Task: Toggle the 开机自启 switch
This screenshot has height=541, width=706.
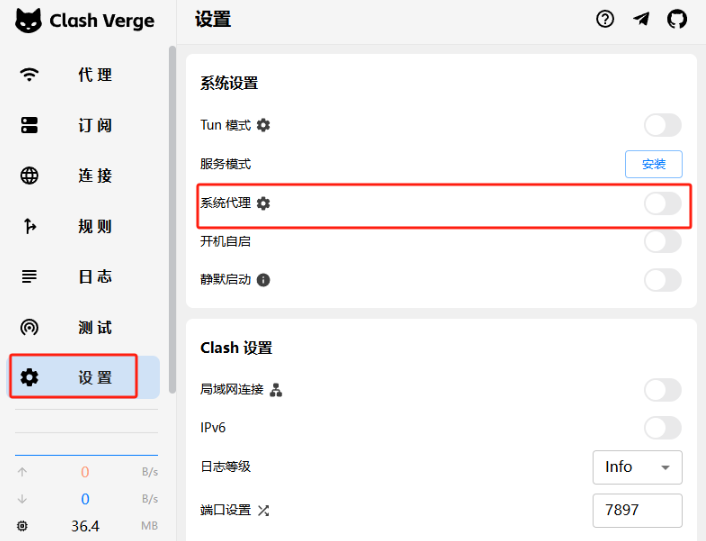Action: coord(662,241)
